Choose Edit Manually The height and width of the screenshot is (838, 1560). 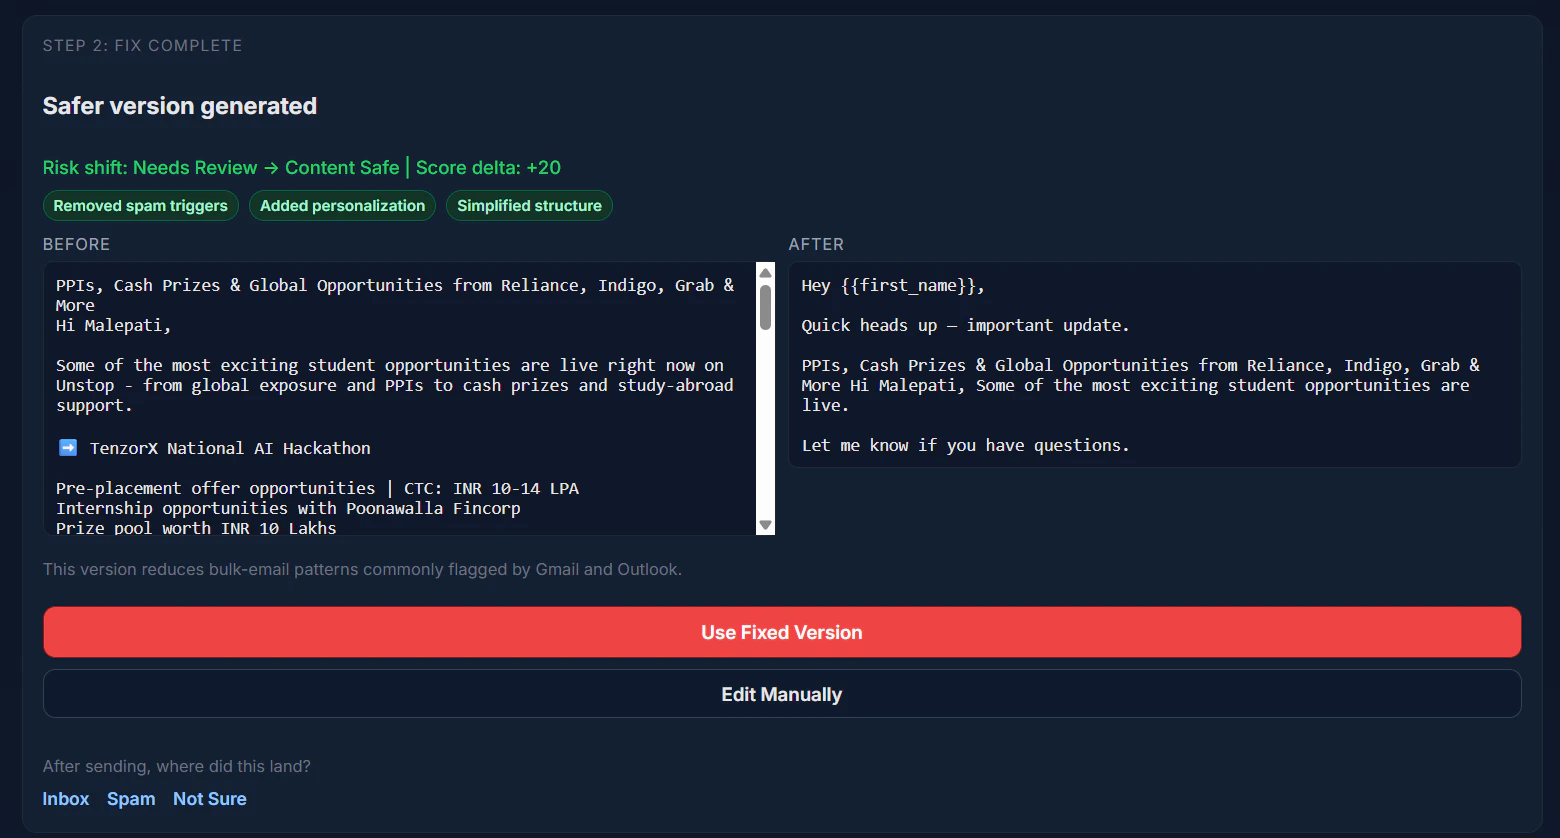(782, 694)
